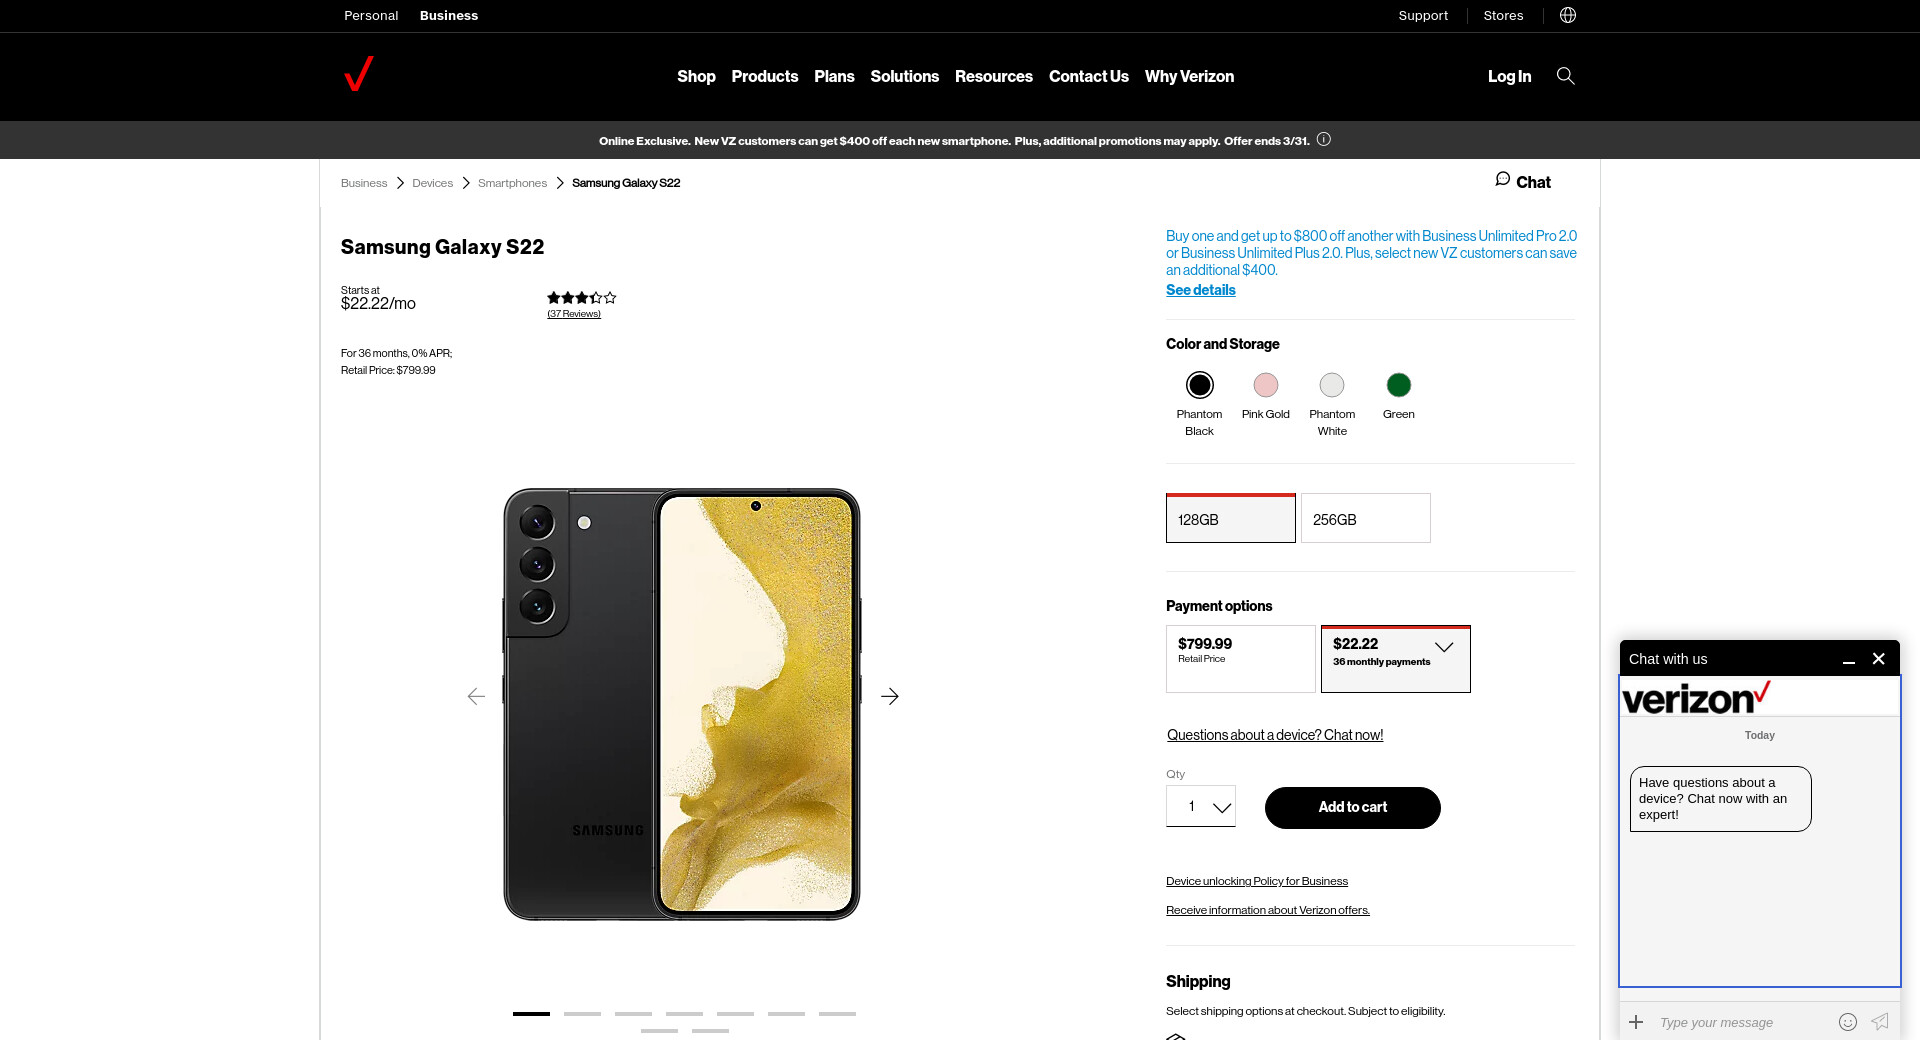Expand the 36 monthly payments dropdown
This screenshot has width=1920, height=1040.
click(1444, 648)
